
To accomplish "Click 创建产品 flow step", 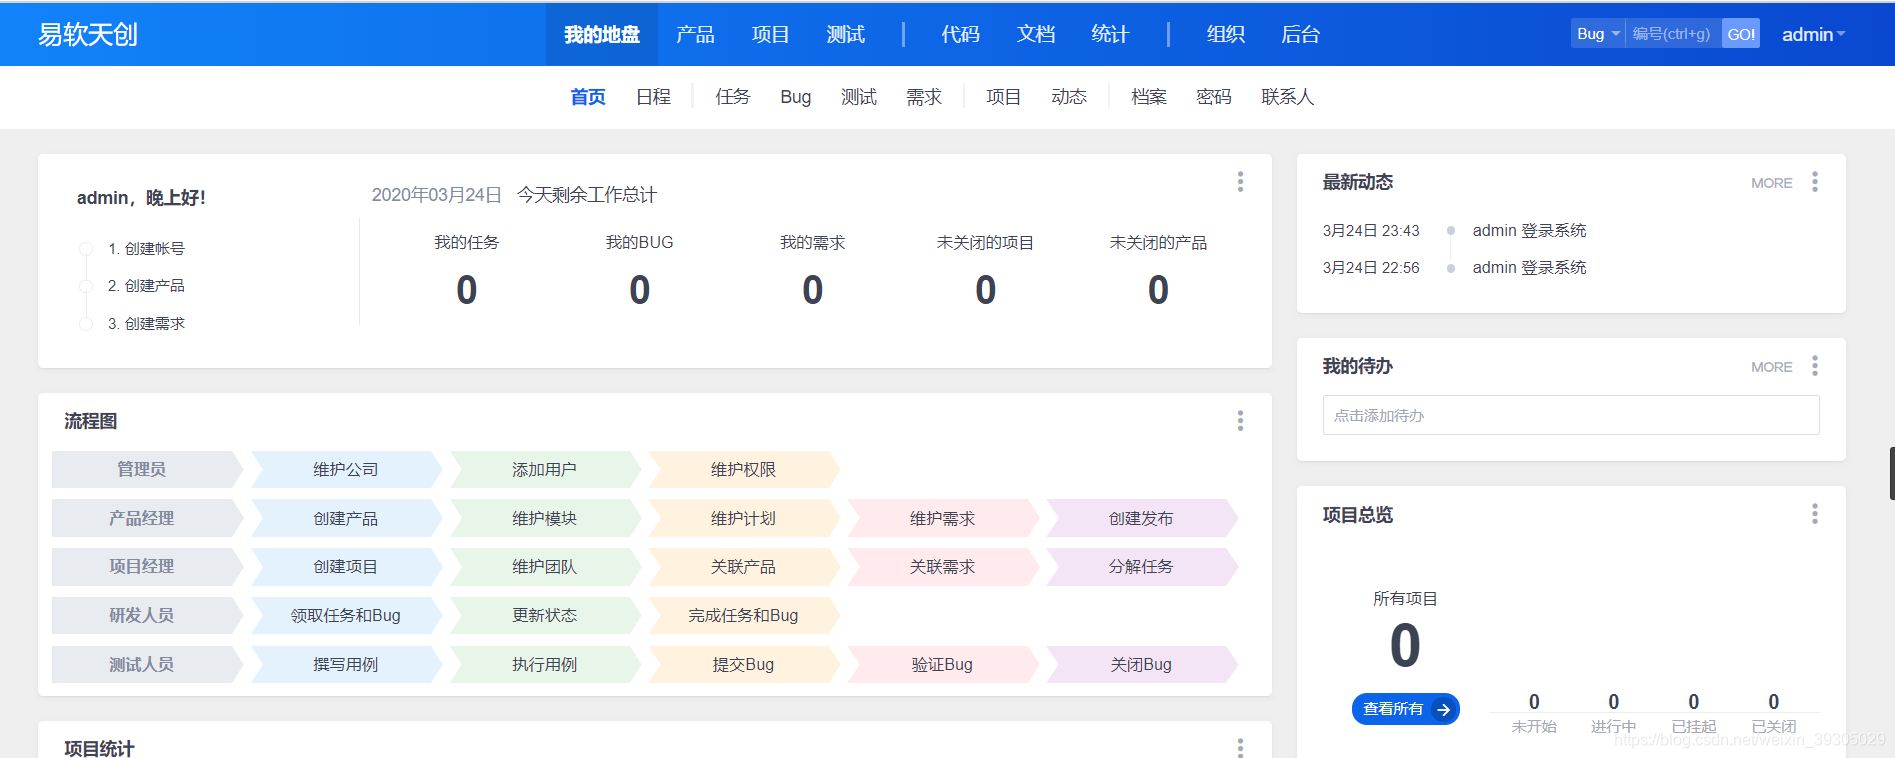I will [346, 518].
